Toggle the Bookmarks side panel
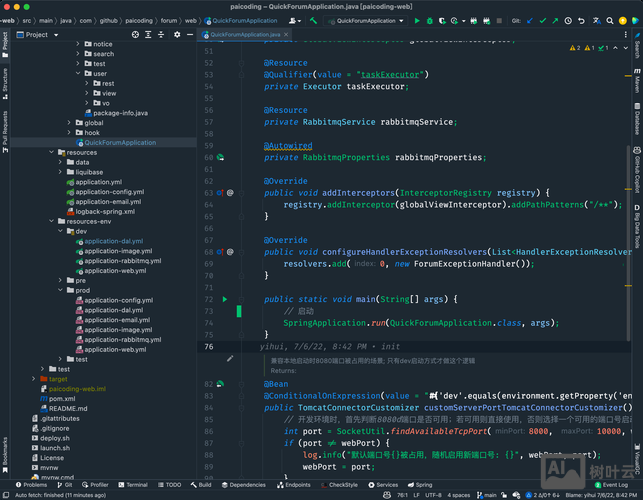 pos(5,455)
